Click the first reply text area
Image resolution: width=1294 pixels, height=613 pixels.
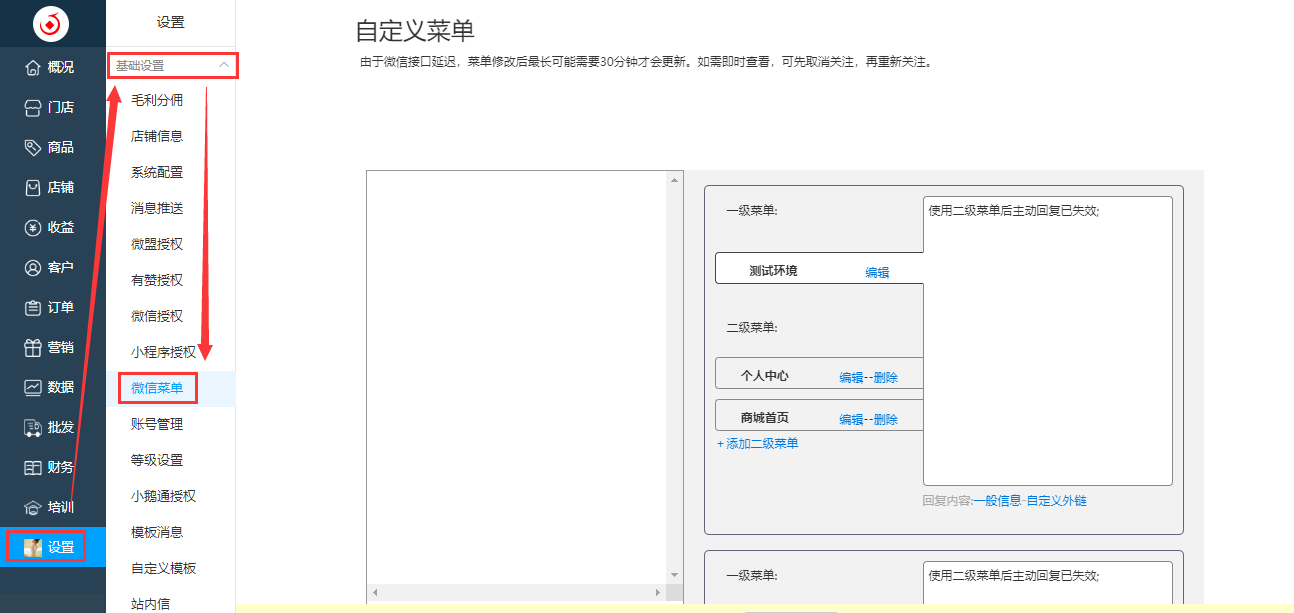tap(1047, 341)
